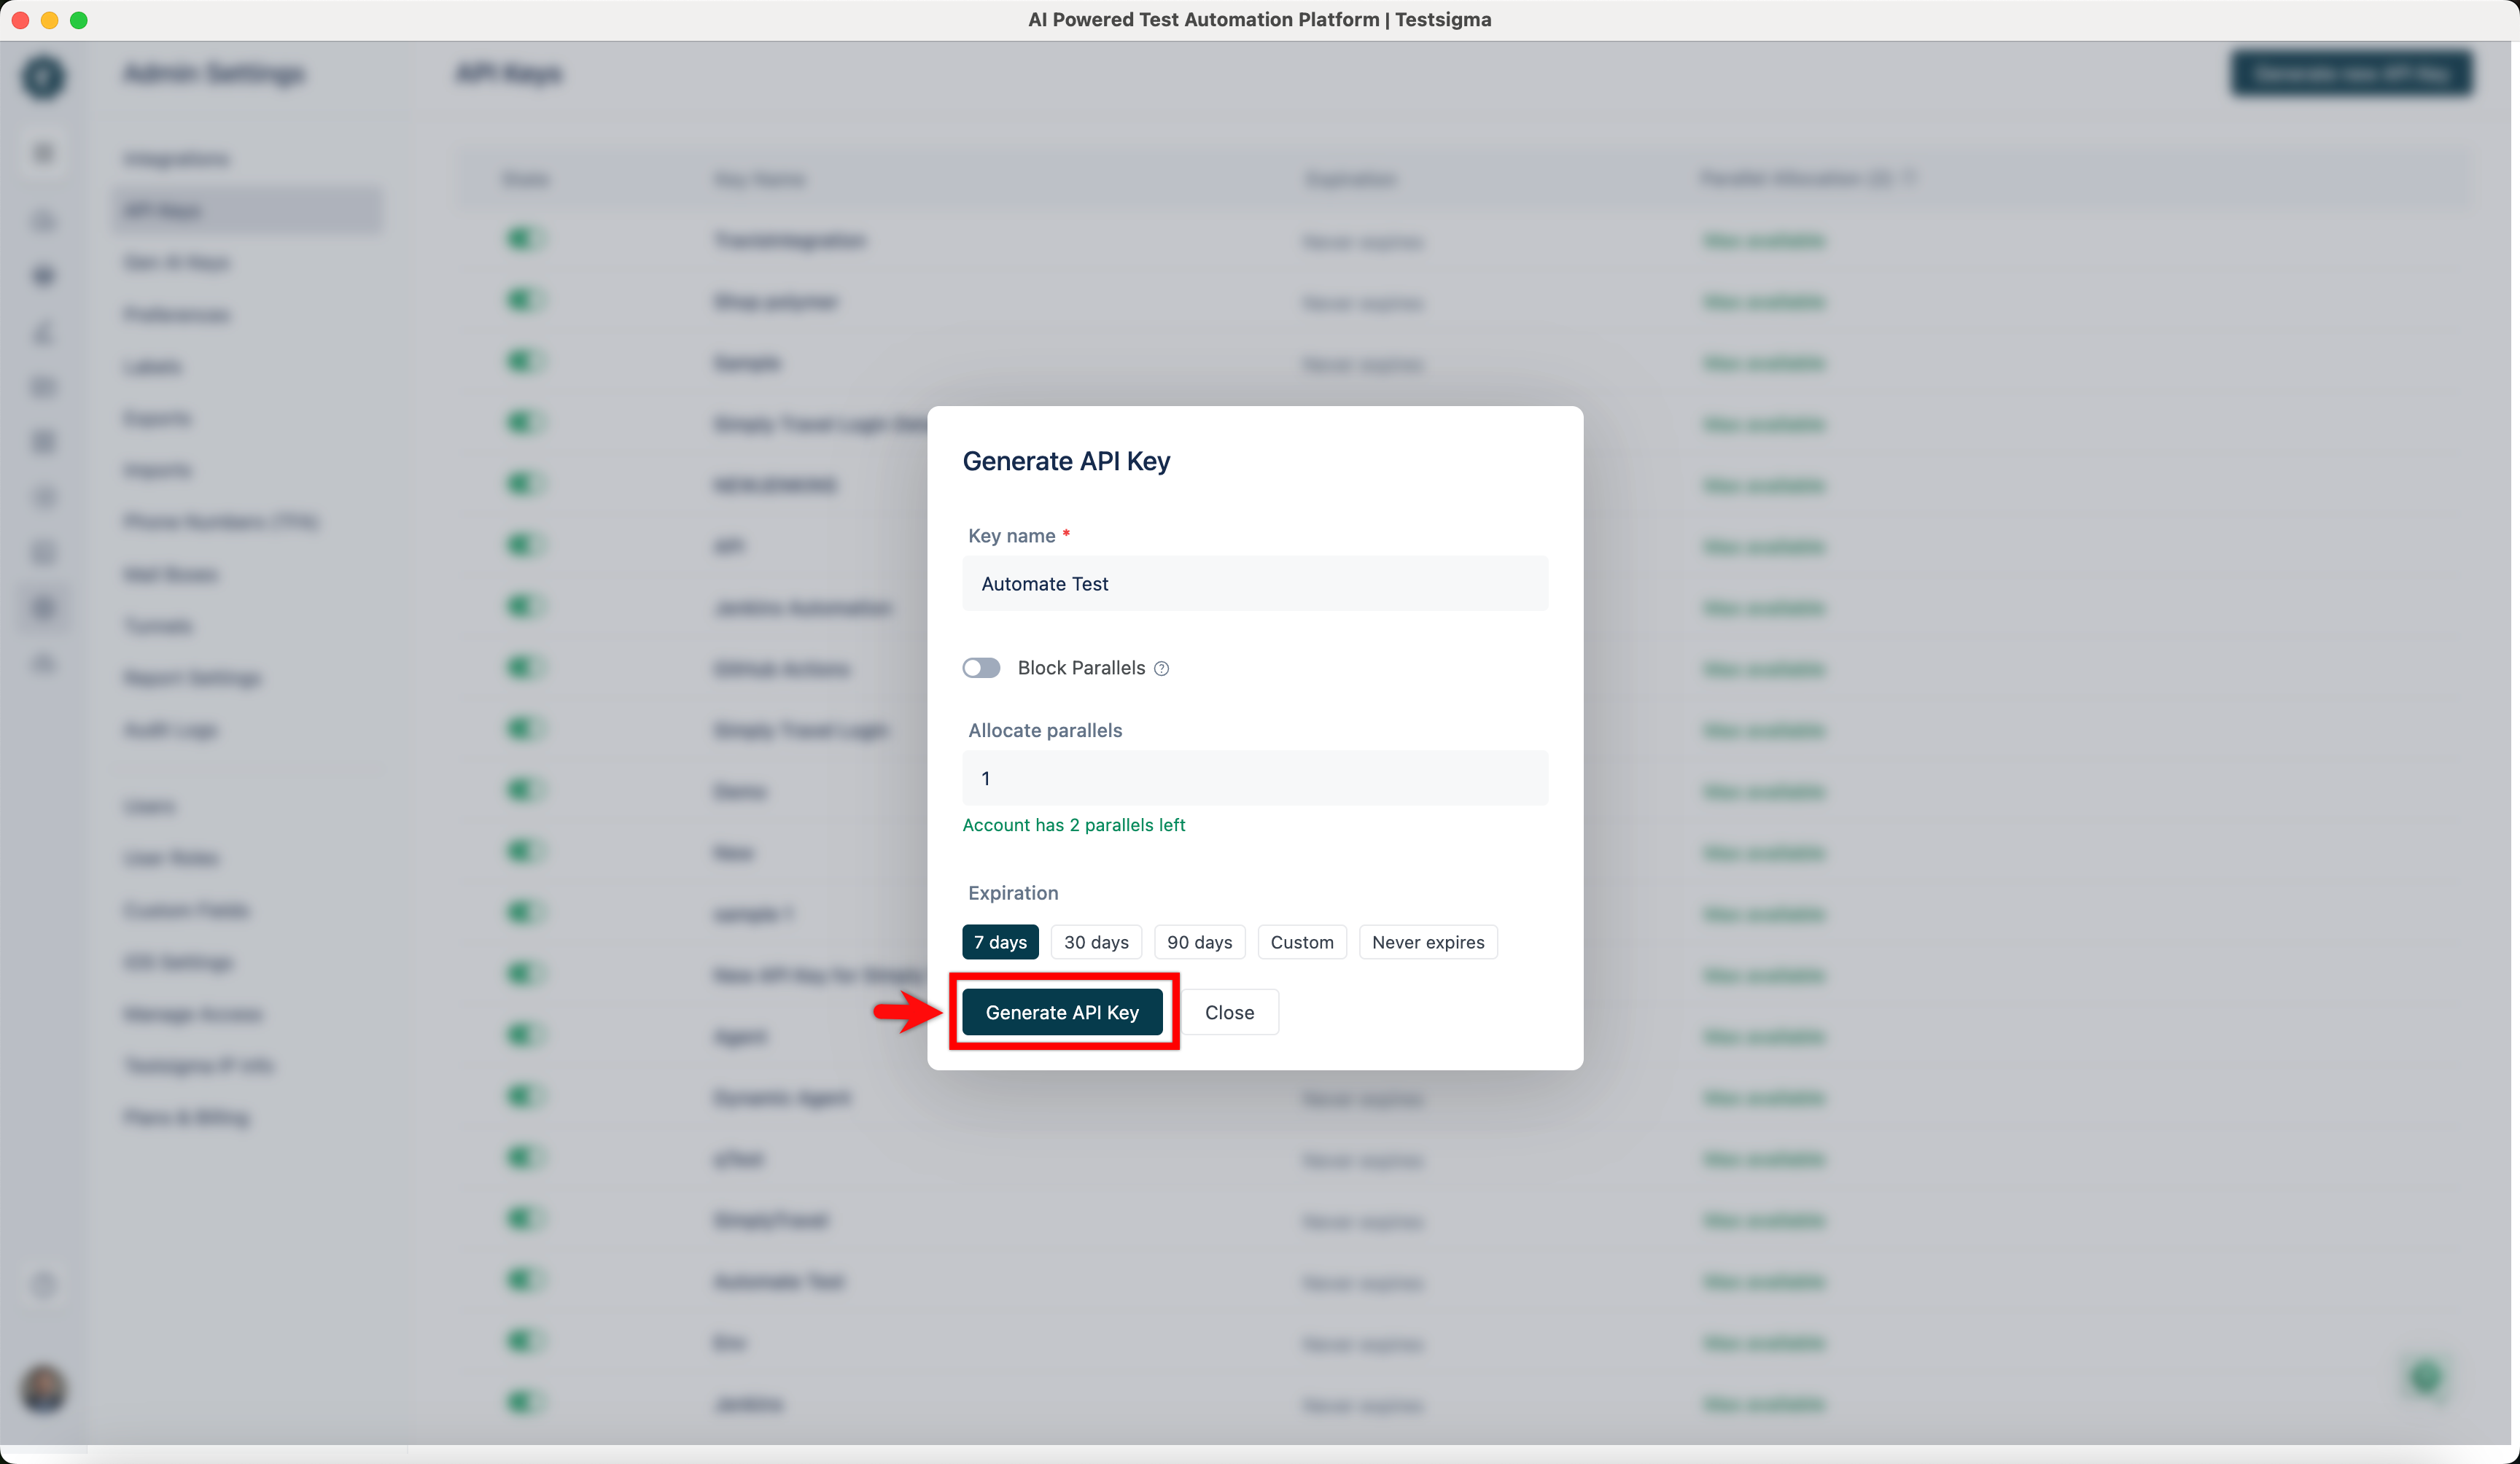Select the first icon below the logo in the rail
Screen dimensions: 2520x1464
click(x=43, y=152)
